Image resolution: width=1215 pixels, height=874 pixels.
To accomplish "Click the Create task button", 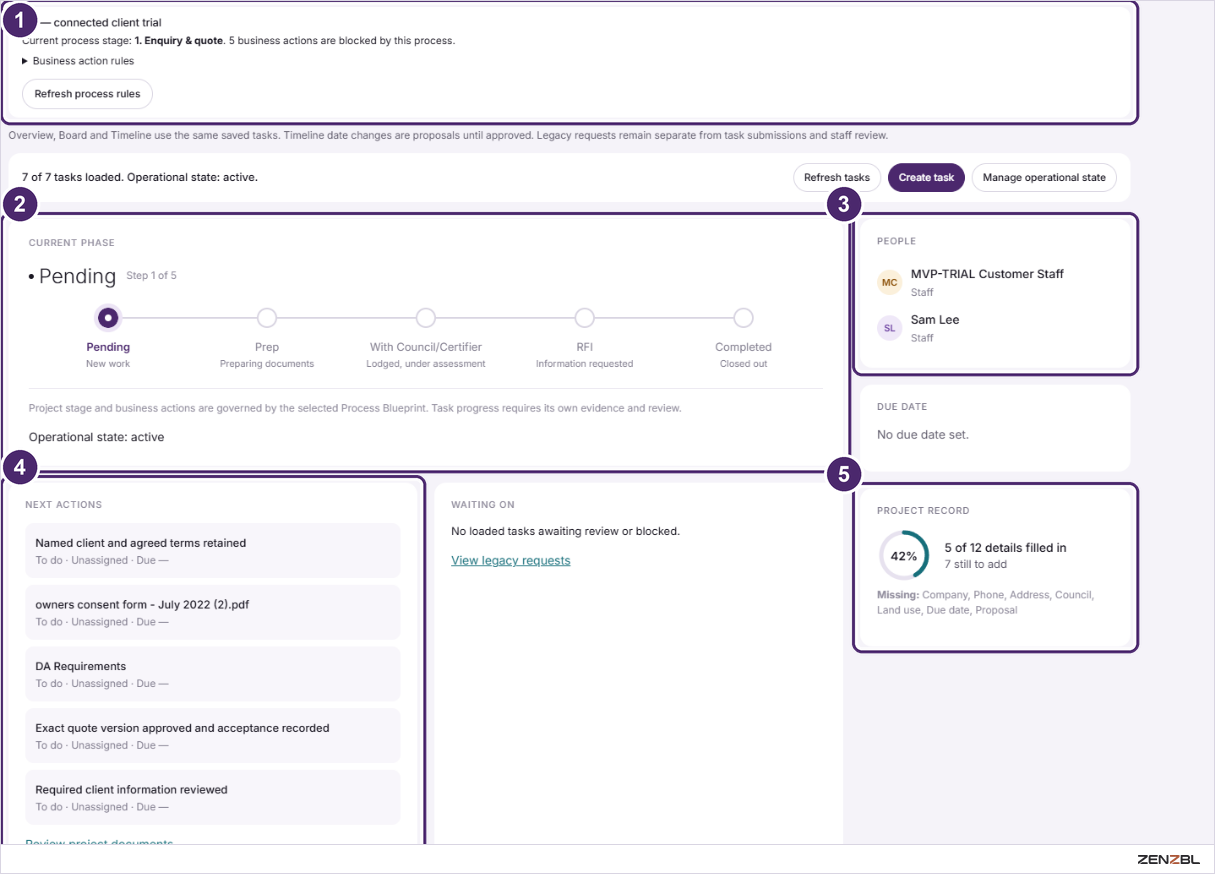I will coord(926,178).
